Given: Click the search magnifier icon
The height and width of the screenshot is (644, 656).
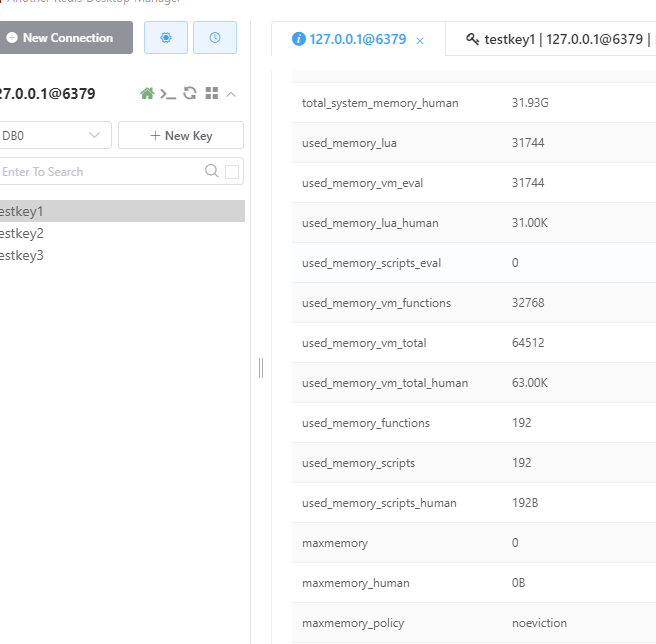Looking at the screenshot, I should pos(212,171).
